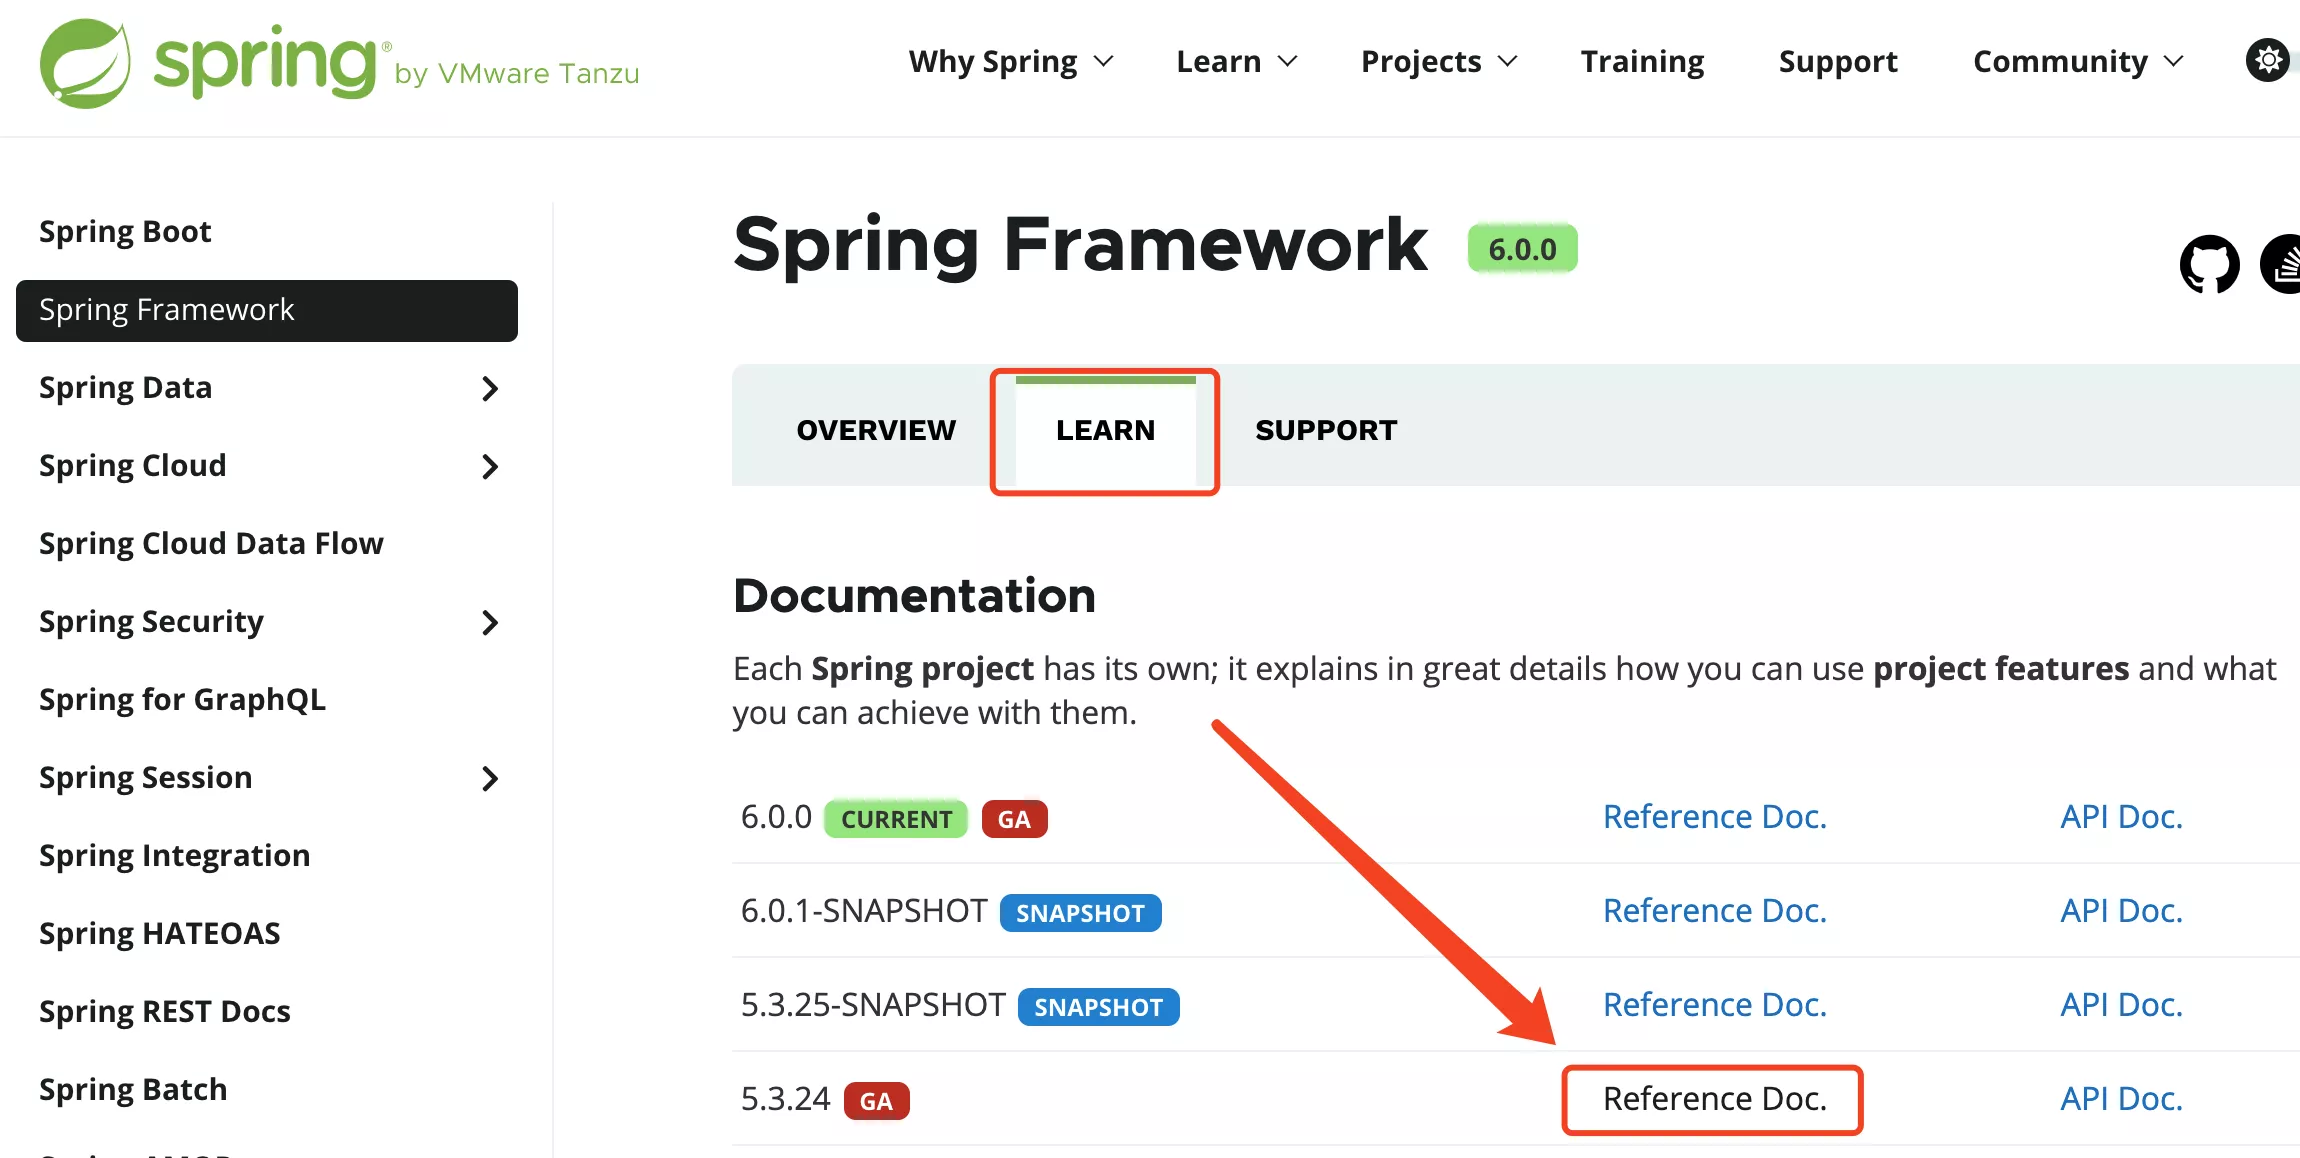Image resolution: width=2300 pixels, height=1158 pixels.
Task: Open the Stack Overflow icon
Action: point(2281,264)
